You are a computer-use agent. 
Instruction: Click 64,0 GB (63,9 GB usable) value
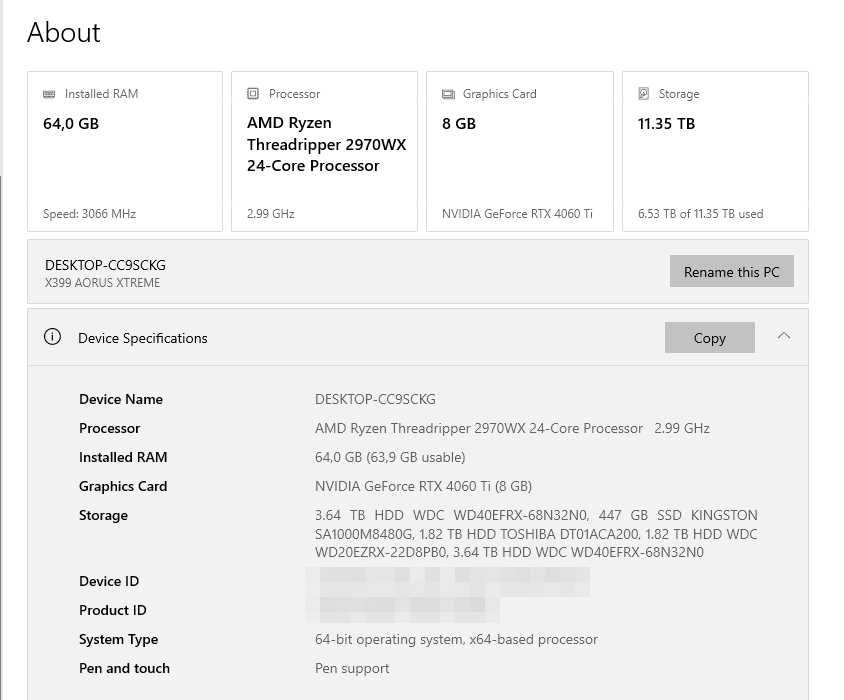pos(390,457)
